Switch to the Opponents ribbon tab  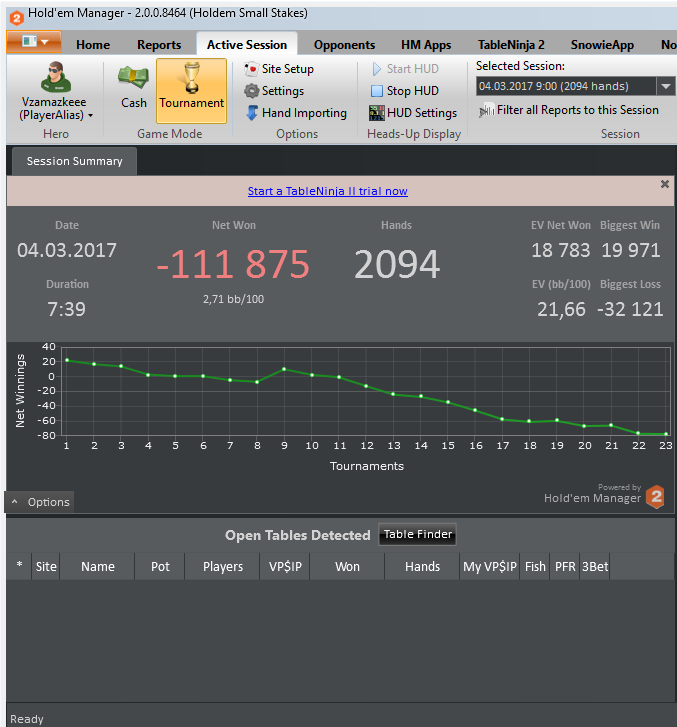[344, 45]
